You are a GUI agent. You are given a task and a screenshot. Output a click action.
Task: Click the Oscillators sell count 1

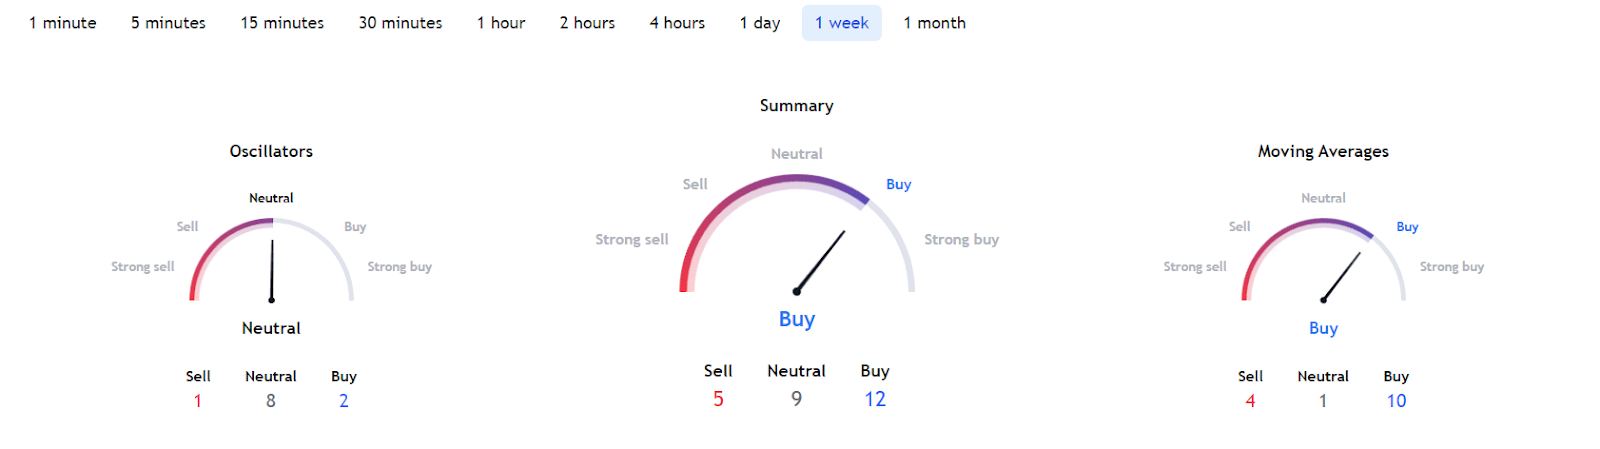click(198, 401)
